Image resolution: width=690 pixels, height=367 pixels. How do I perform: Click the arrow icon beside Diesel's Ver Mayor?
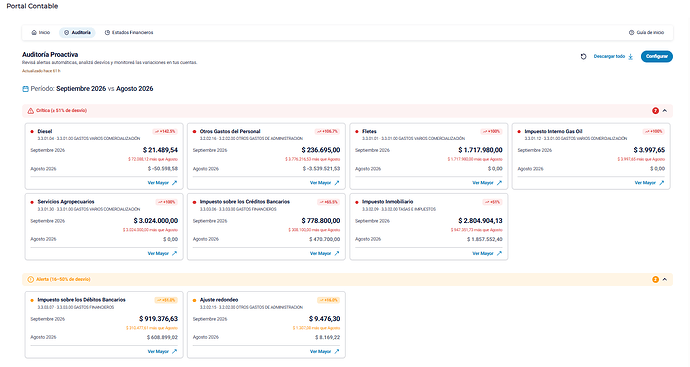coord(174,183)
